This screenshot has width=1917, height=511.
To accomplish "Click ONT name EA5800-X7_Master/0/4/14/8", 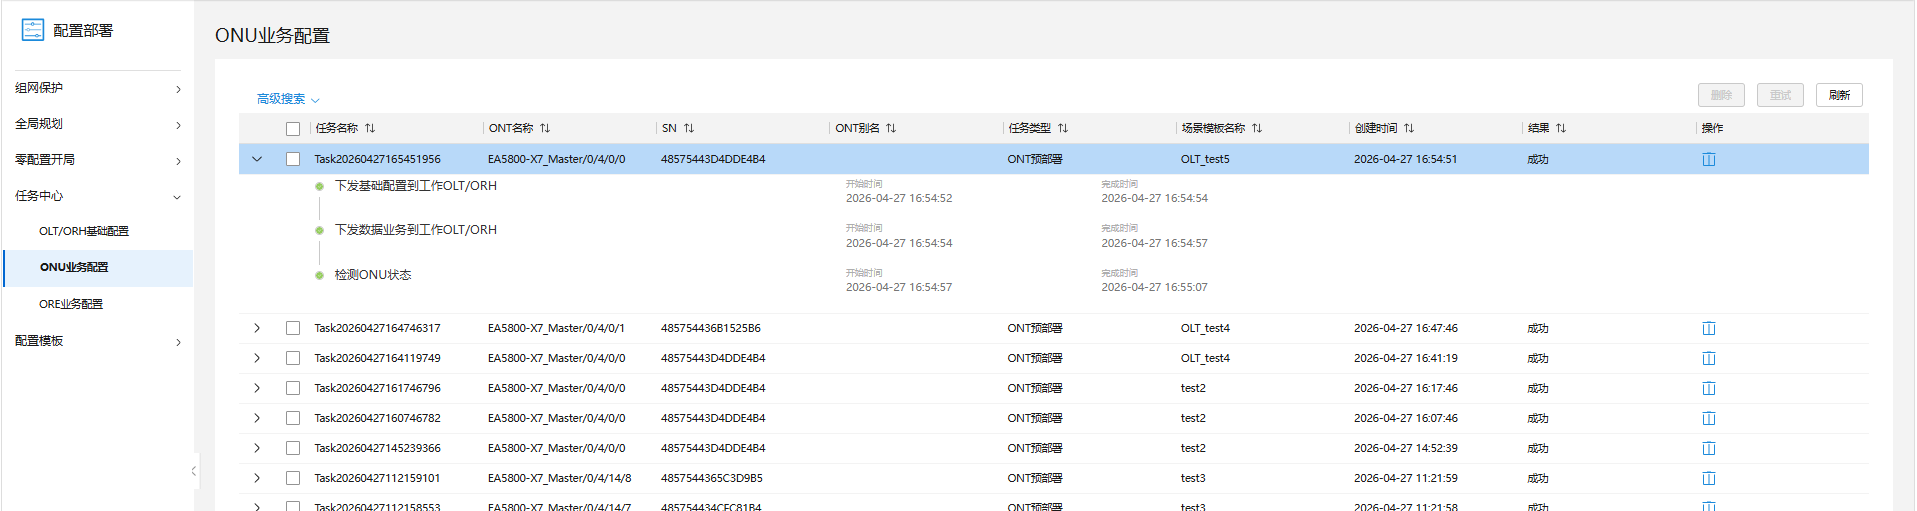I will point(560,478).
